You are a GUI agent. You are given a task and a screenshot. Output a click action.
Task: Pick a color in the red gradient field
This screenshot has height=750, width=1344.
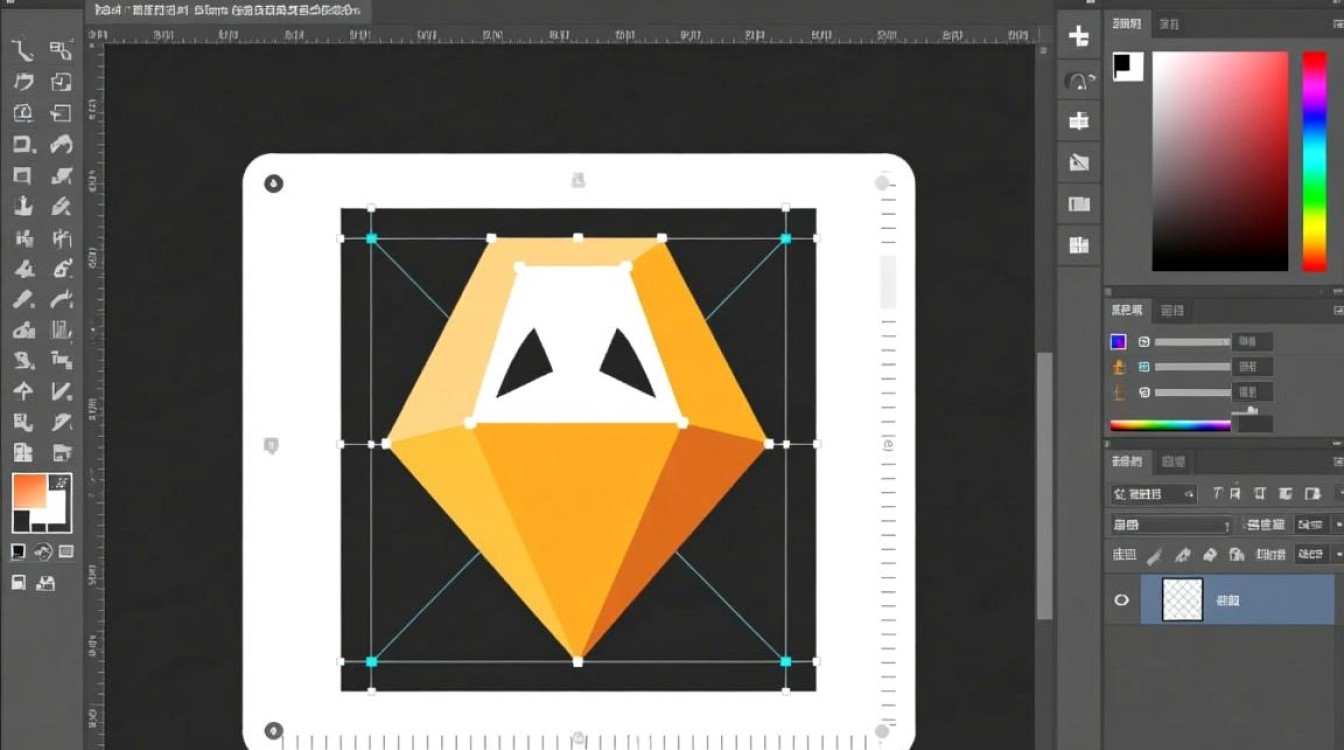click(x=1220, y=161)
